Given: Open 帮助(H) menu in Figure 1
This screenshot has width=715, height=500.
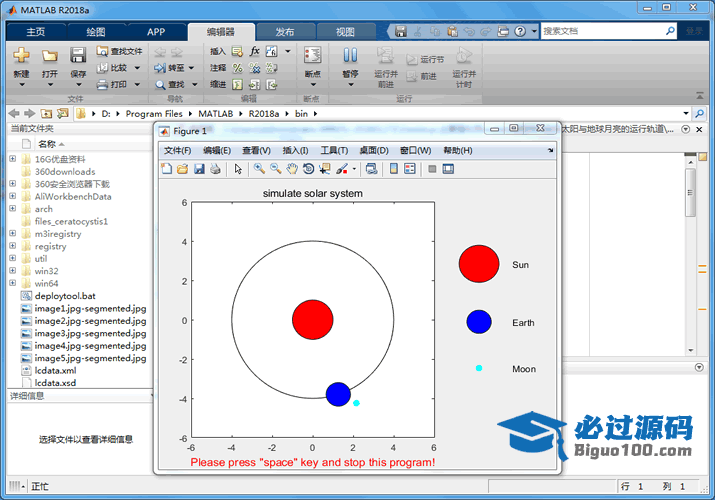Looking at the screenshot, I should click(458, 150).
